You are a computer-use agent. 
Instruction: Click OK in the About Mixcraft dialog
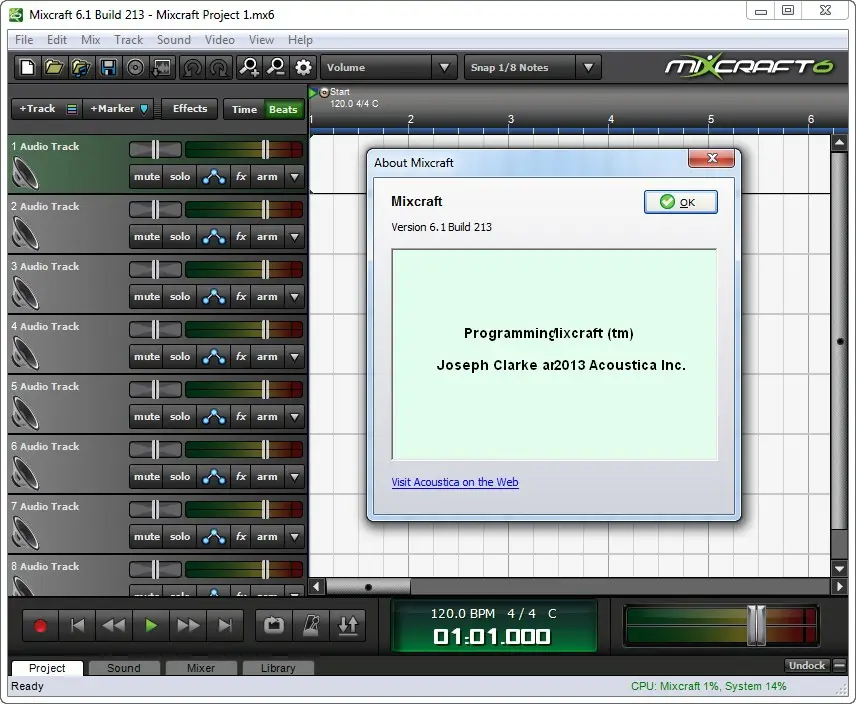pos(680,202)
